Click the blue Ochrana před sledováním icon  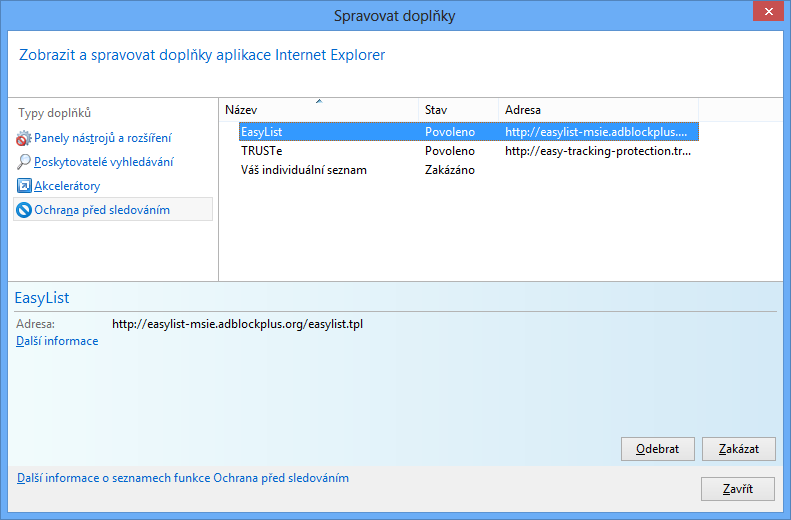coord(24,210)
